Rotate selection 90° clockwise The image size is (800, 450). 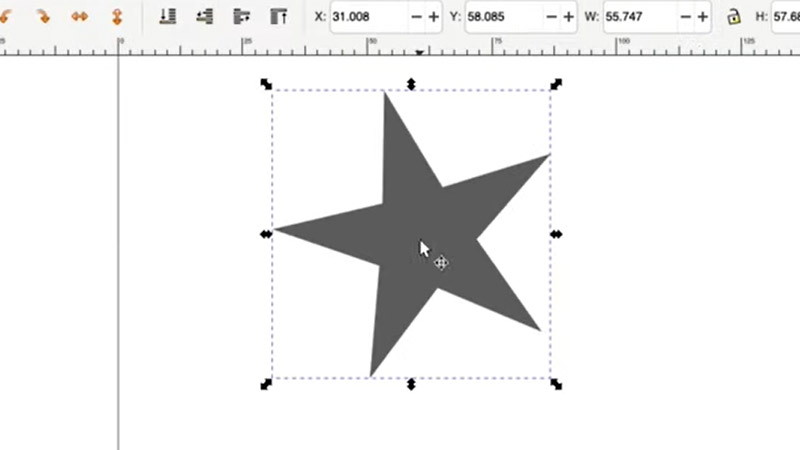tap(43, 16)
